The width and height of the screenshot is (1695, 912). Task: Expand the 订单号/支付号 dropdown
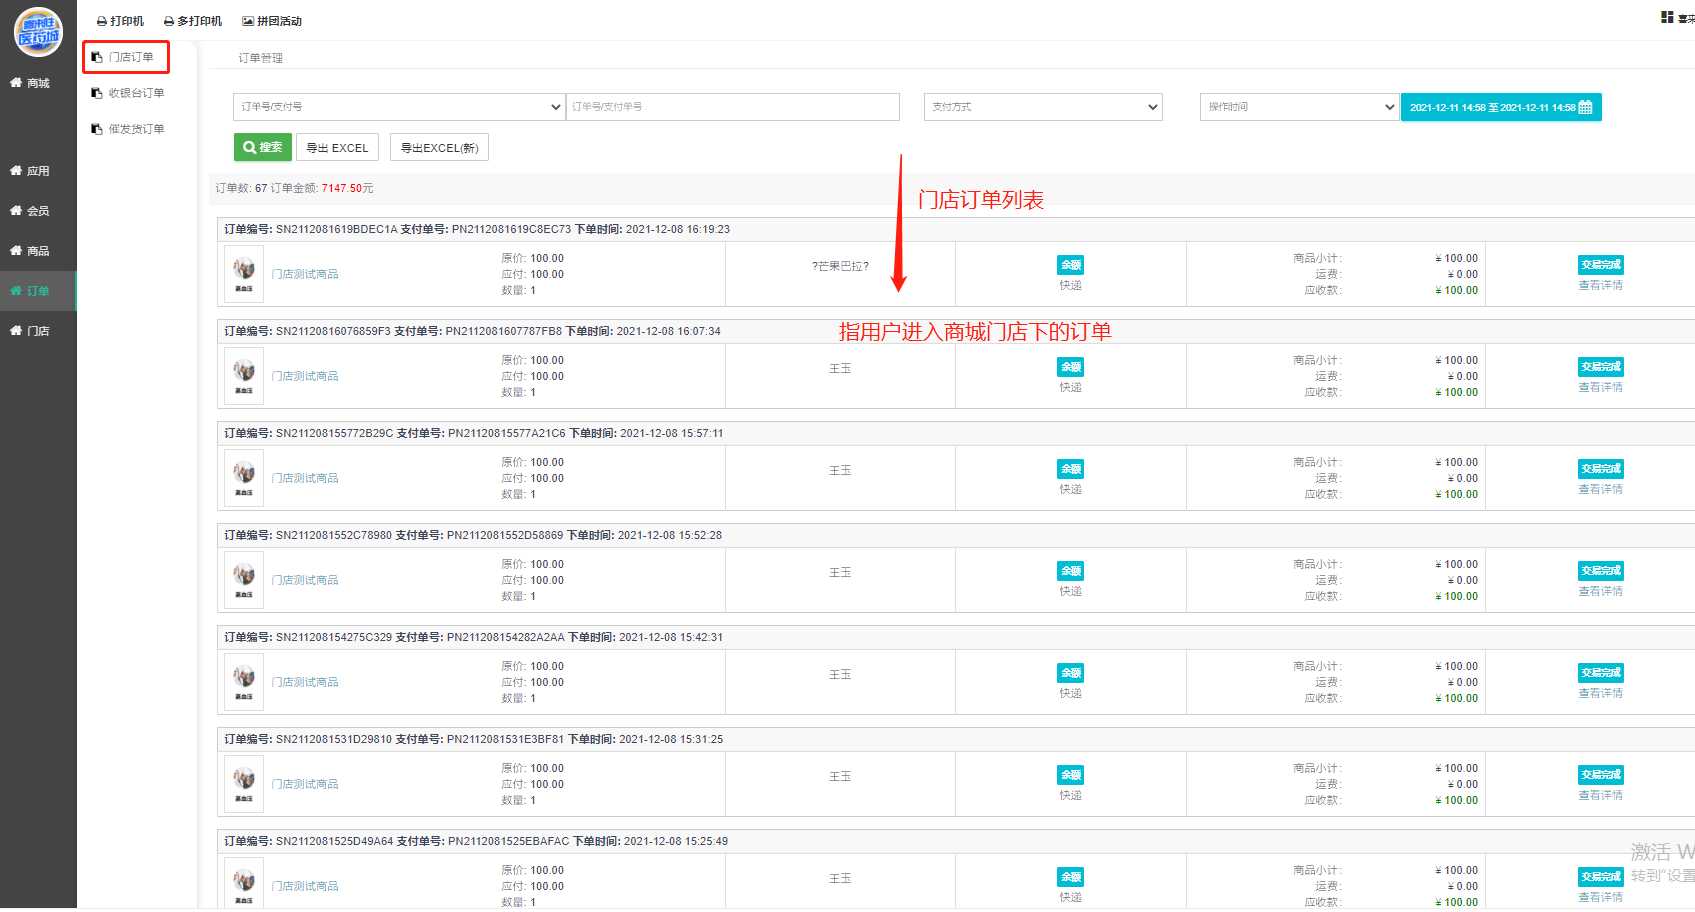coord(399,107)
